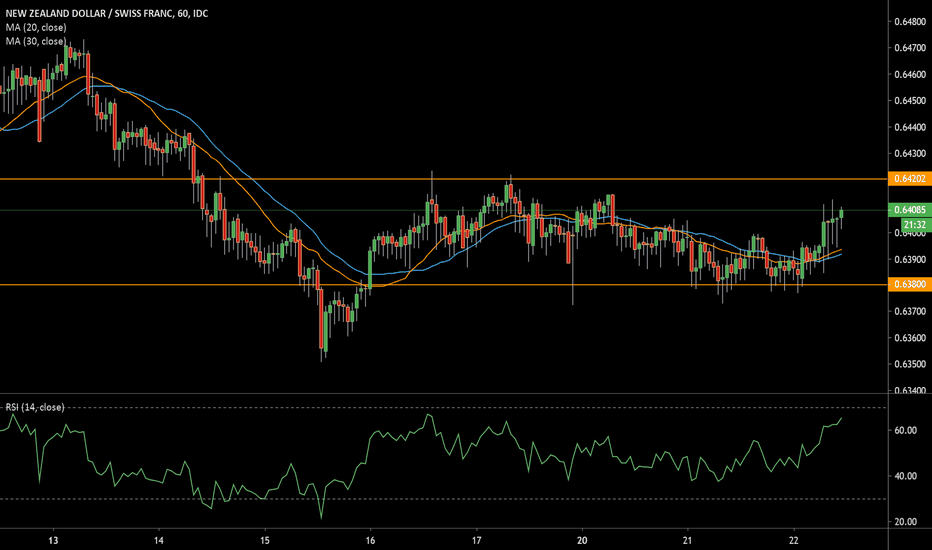
Task: Click the 20.00 level on RSI scale
Action: pos(905,522)
